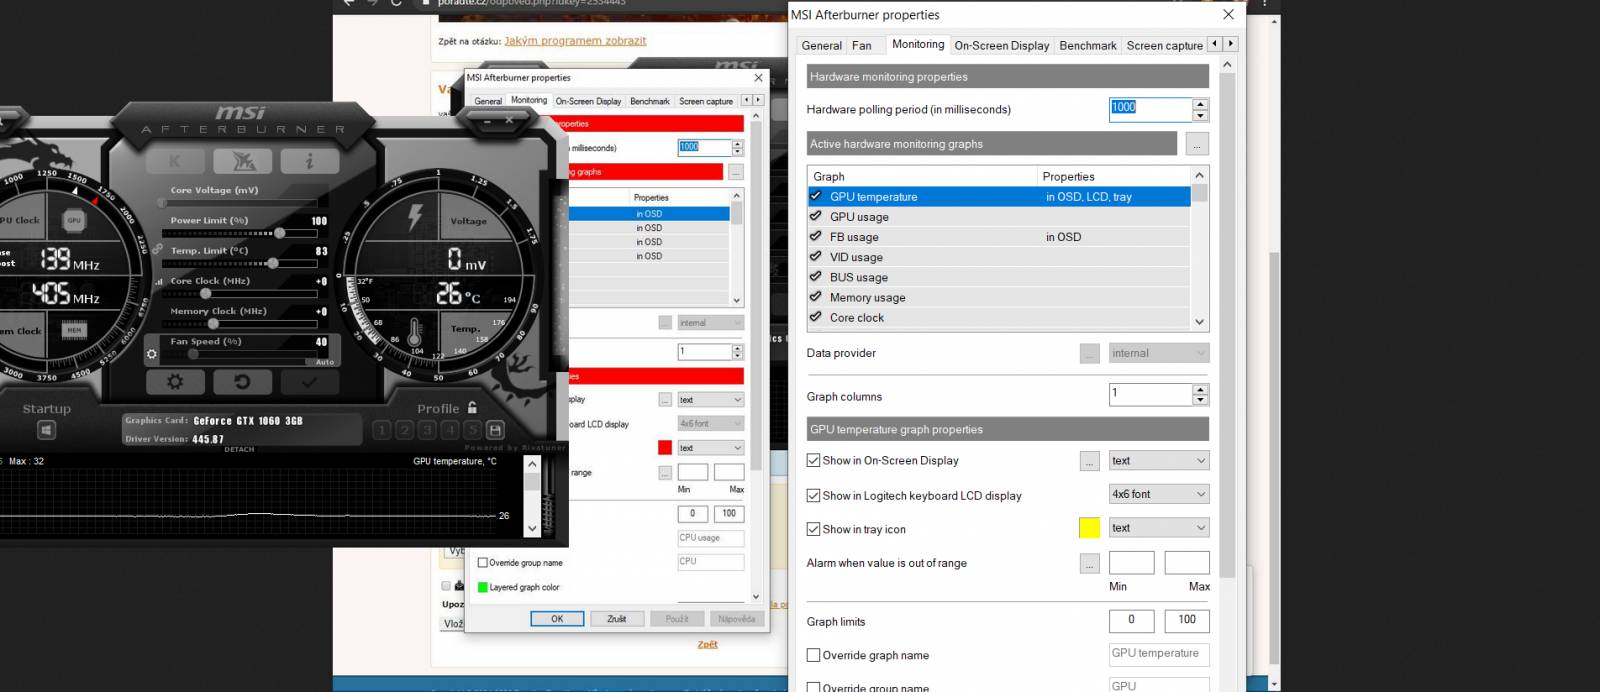Enable Override group name in middle properties window
This screenshot has width=1600, height=692.
point(483,563)
